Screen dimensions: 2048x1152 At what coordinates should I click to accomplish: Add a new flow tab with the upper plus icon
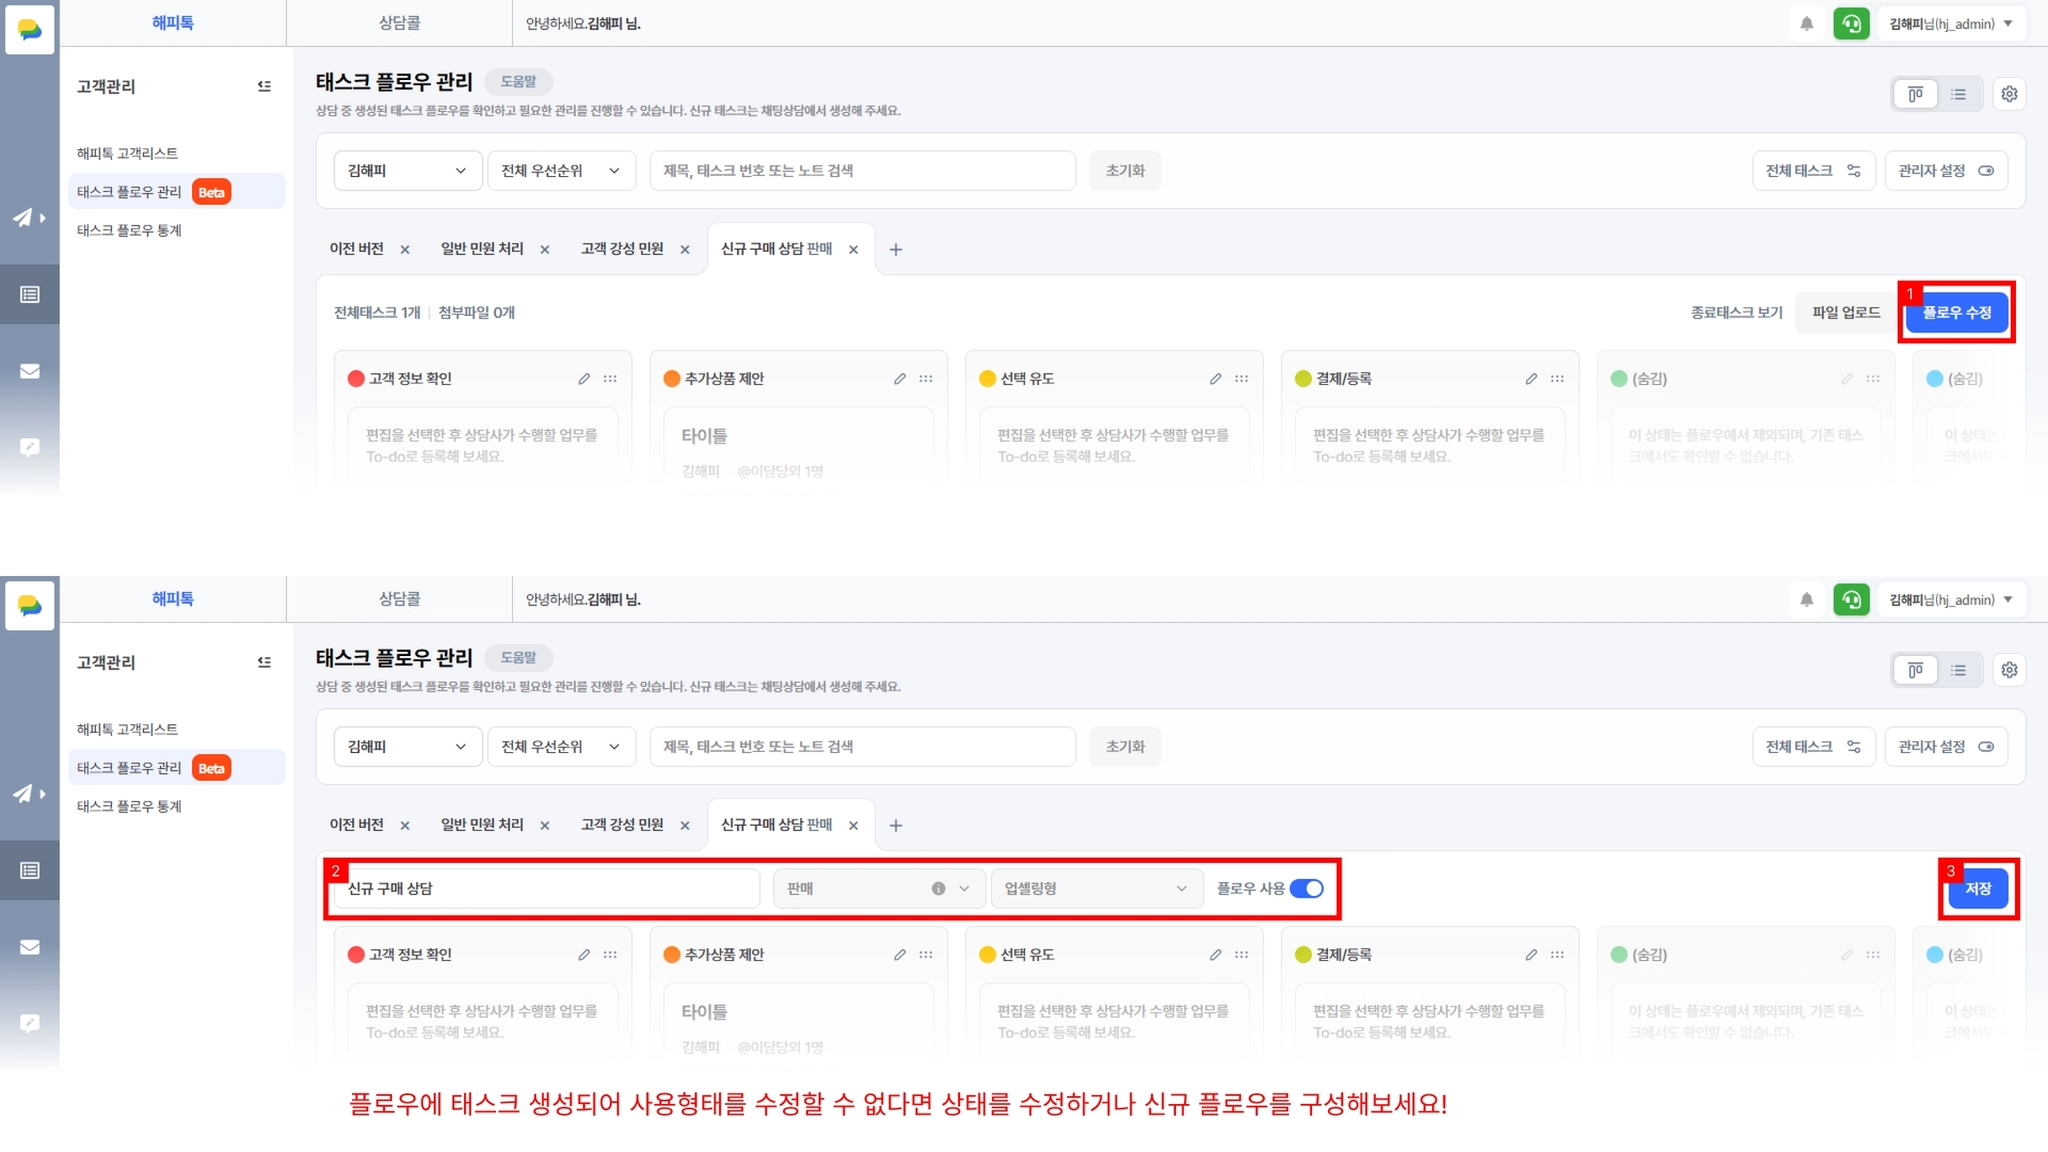click(x=895, y=250)
